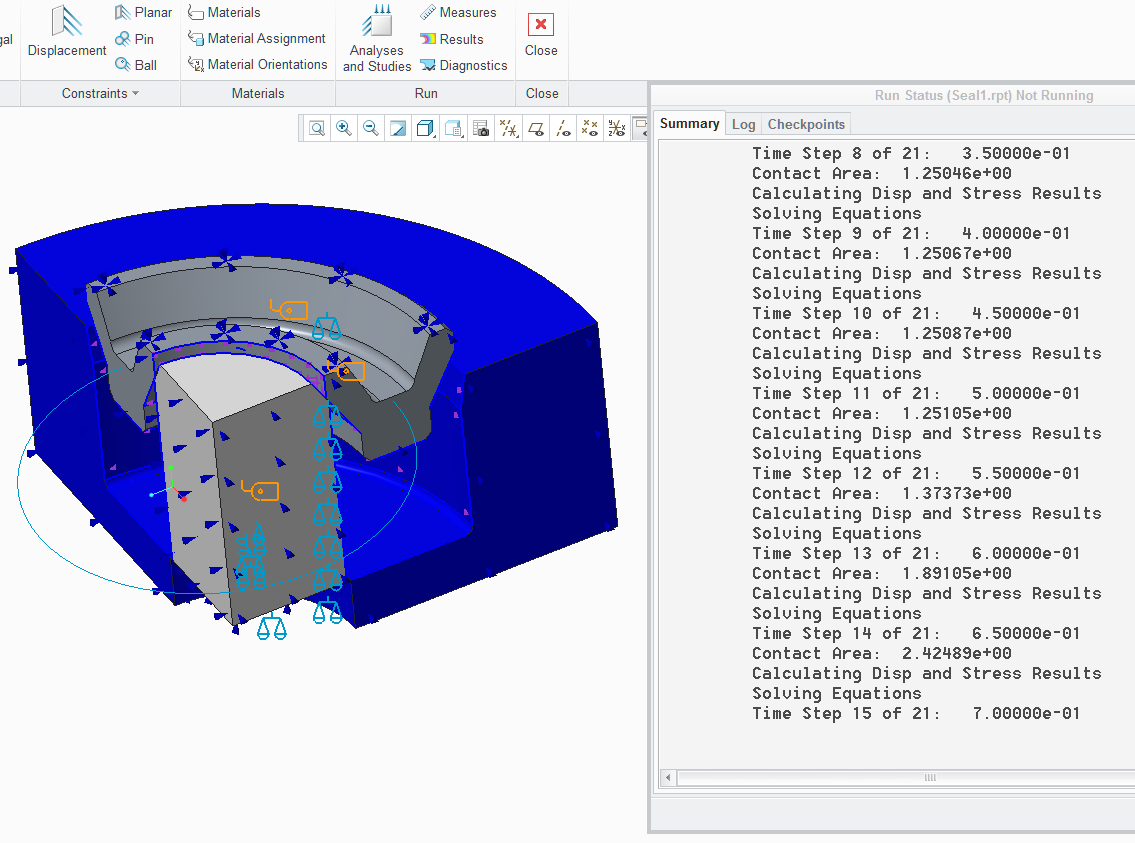Open the Materials library
1135x843 pixels.
click(224, 12)
